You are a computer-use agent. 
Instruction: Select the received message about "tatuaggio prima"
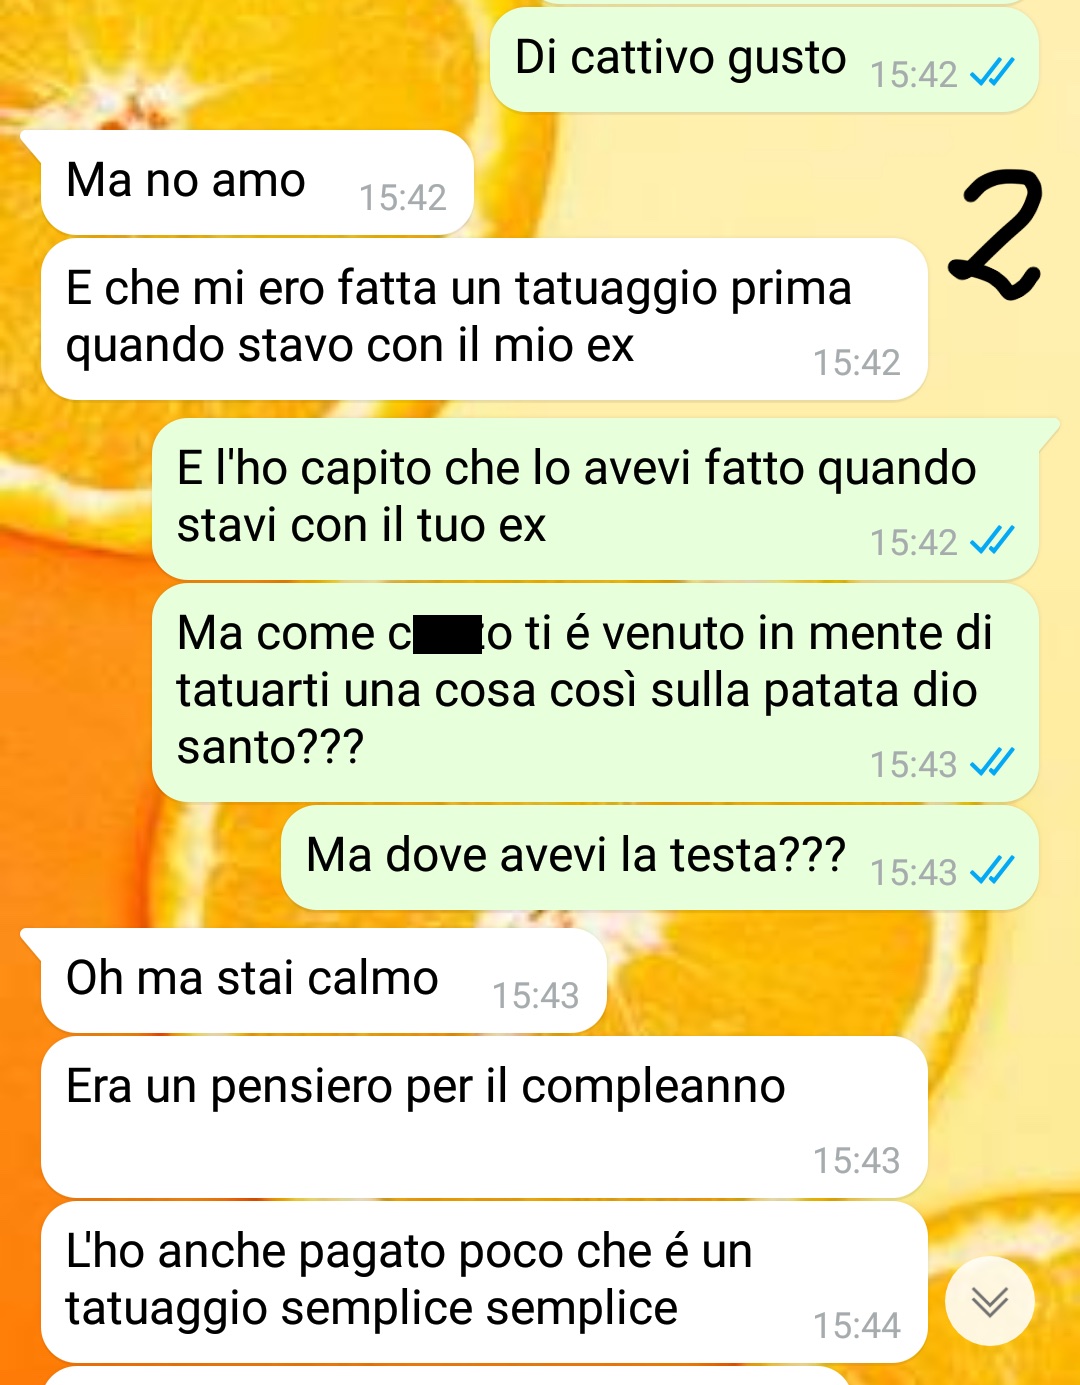[484, 319]
